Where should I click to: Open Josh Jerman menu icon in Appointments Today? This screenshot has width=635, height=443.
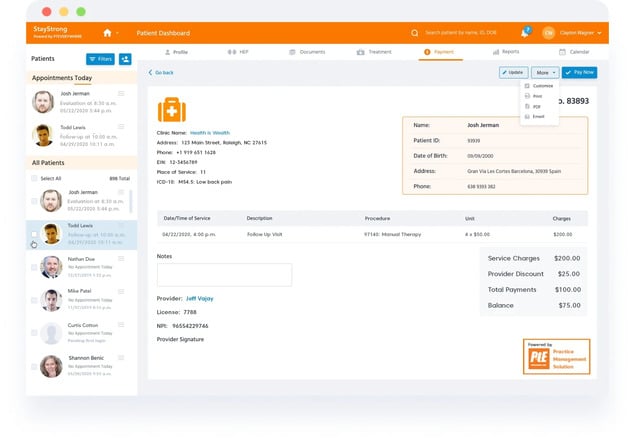pyautogui.click(x=121, y=94)
